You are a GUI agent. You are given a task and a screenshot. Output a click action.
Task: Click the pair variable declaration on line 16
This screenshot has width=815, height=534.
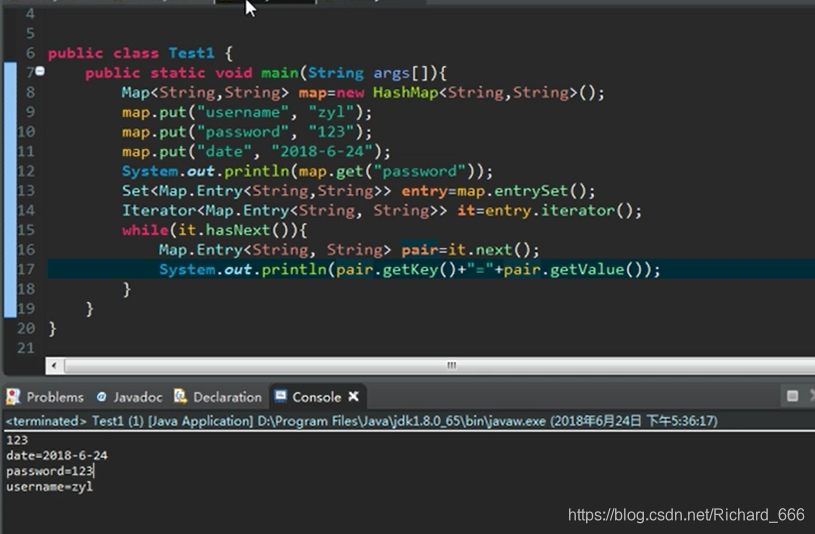[x=420, y=250]
